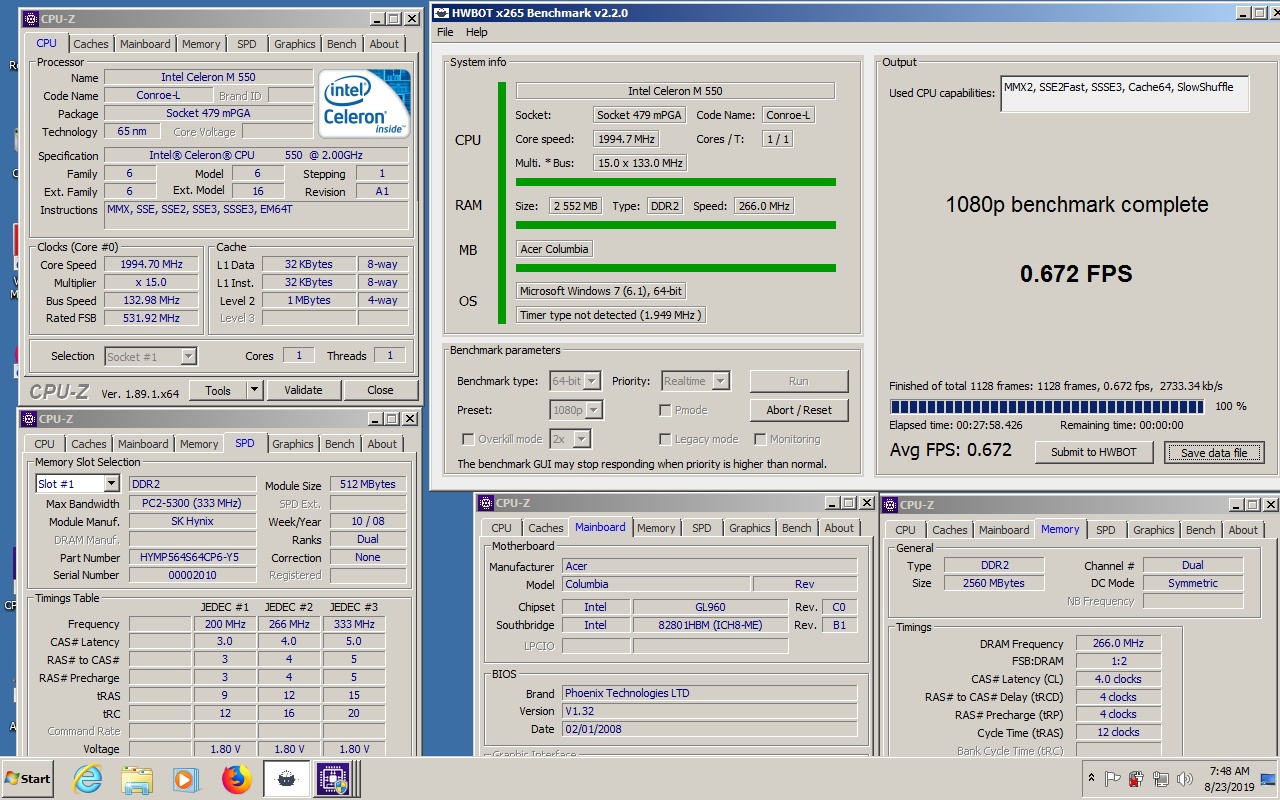The image size is (1280, 800).
Task: Select the Core Speed 1994.70 MHz value
Action: point(152,265)
